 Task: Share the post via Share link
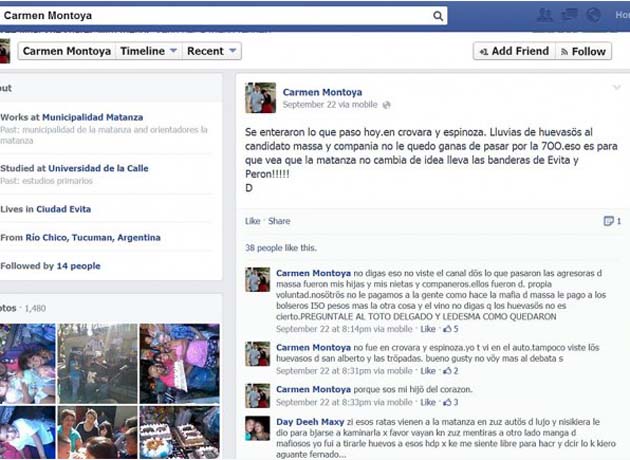point(279,221)
